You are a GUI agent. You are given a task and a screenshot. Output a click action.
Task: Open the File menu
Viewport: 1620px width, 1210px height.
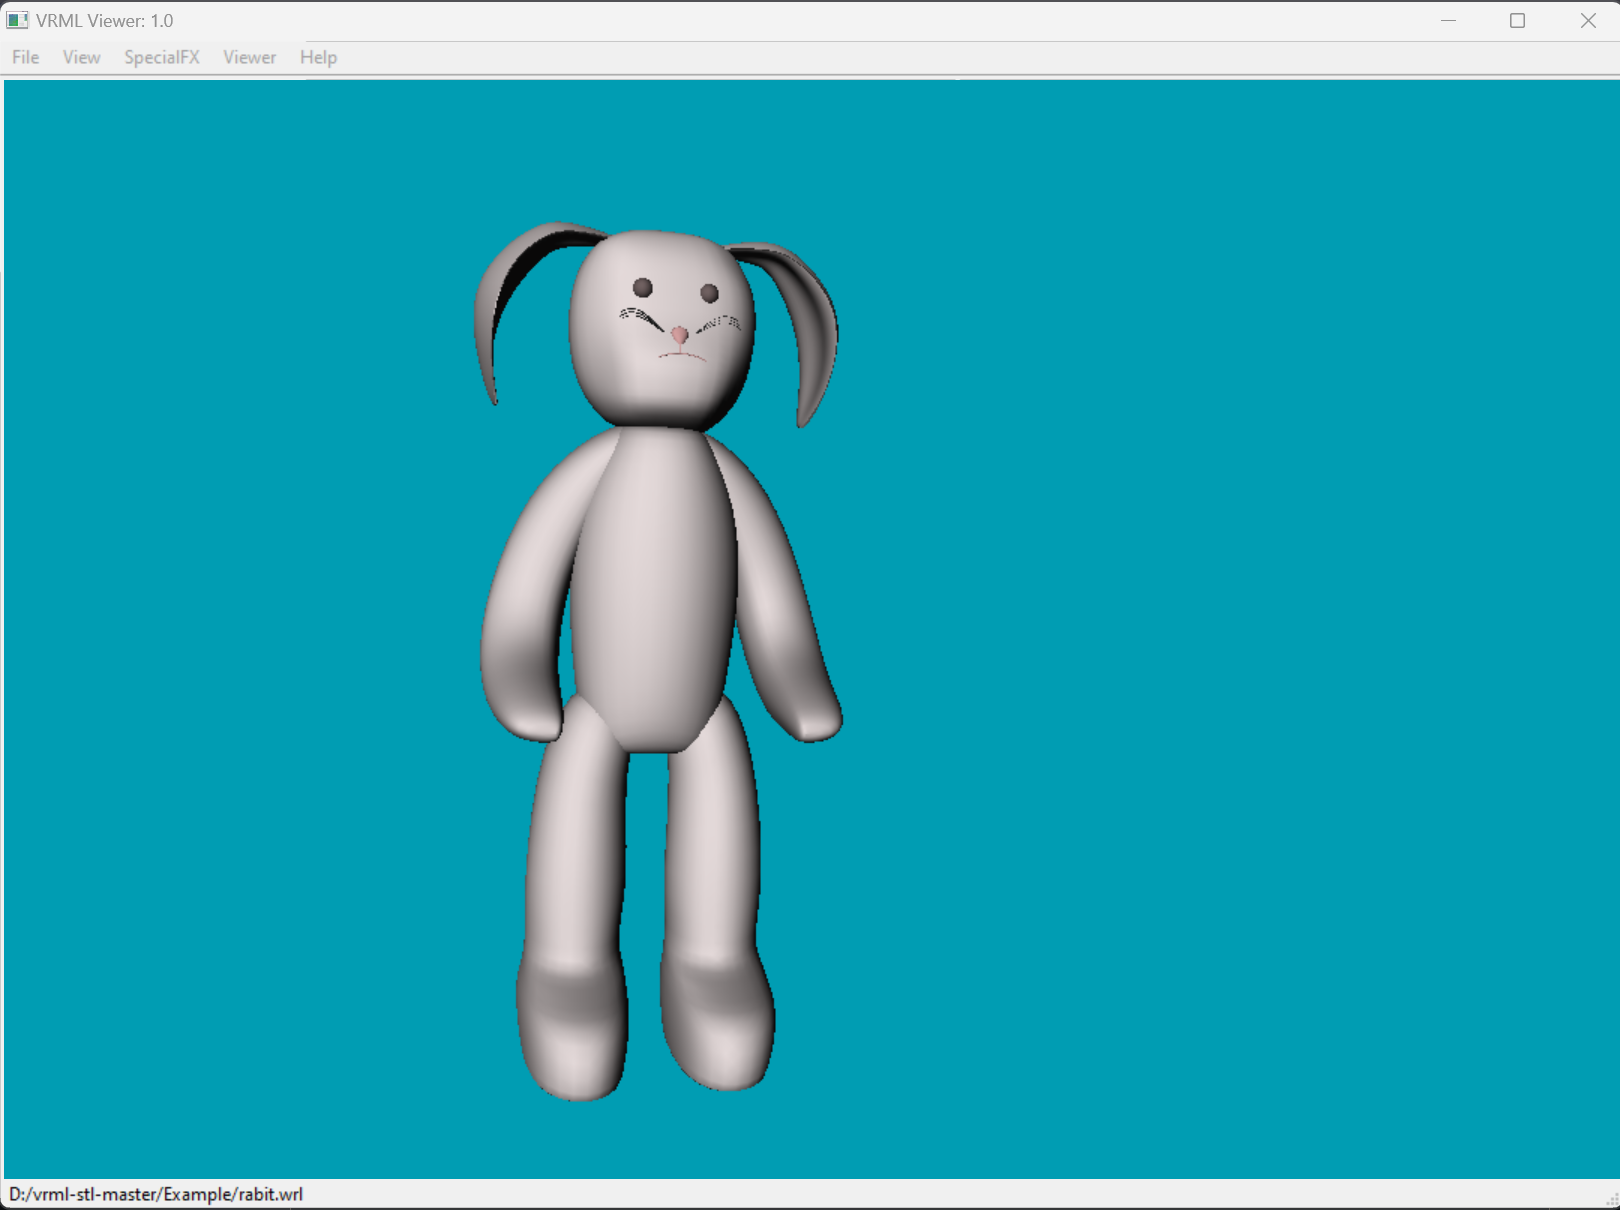click(24, 57)
